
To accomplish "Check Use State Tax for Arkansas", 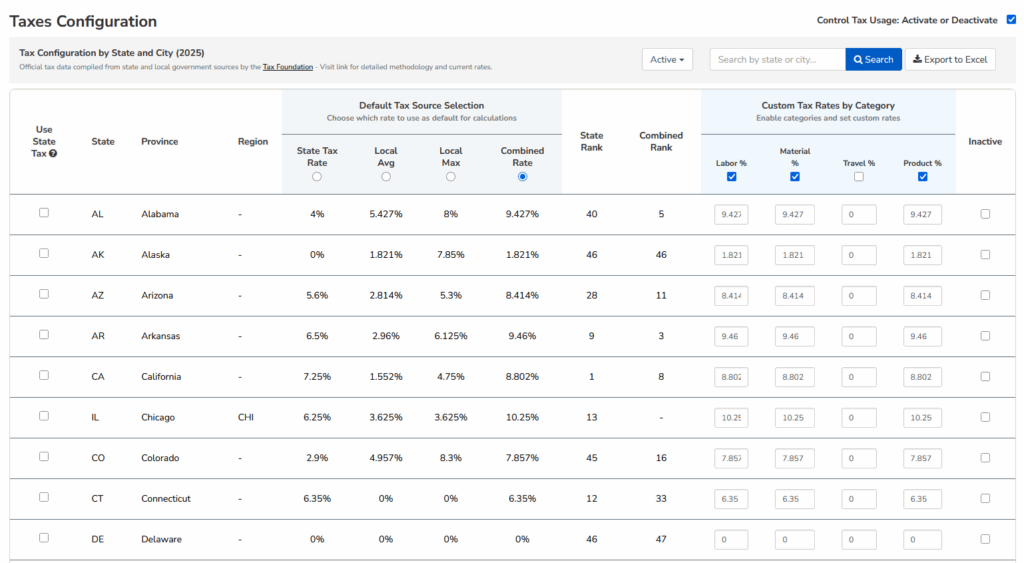I will click(x=44, y=334).
